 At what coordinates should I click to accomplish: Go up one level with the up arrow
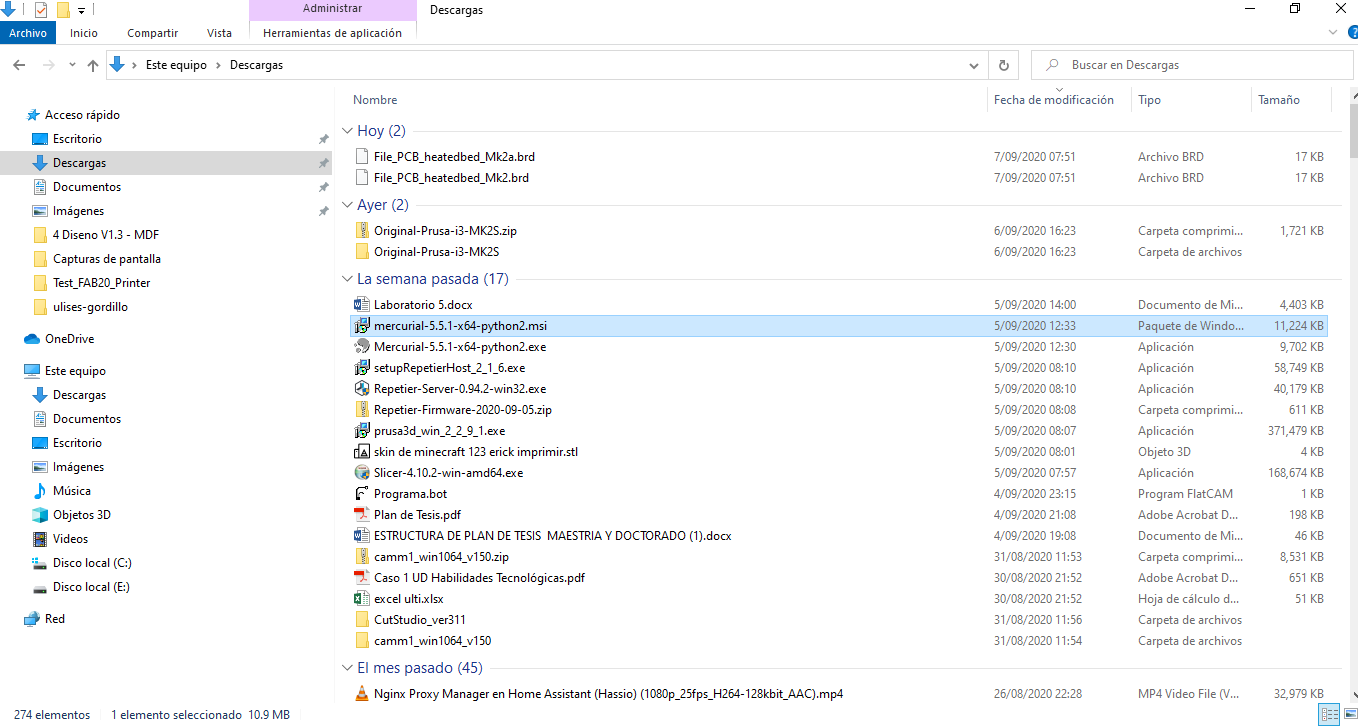(93, 65)
